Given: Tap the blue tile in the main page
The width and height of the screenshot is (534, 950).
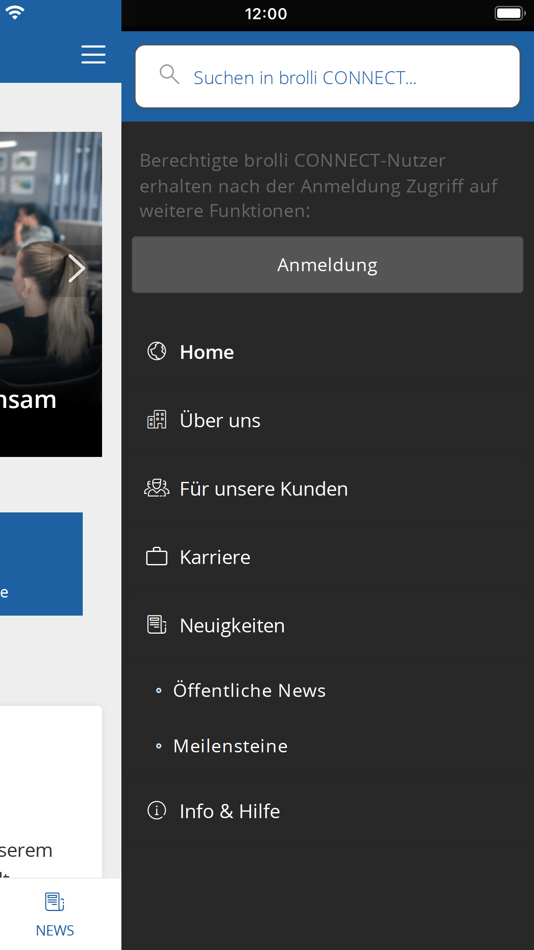Looking at the screenshot, I should 41,564.
